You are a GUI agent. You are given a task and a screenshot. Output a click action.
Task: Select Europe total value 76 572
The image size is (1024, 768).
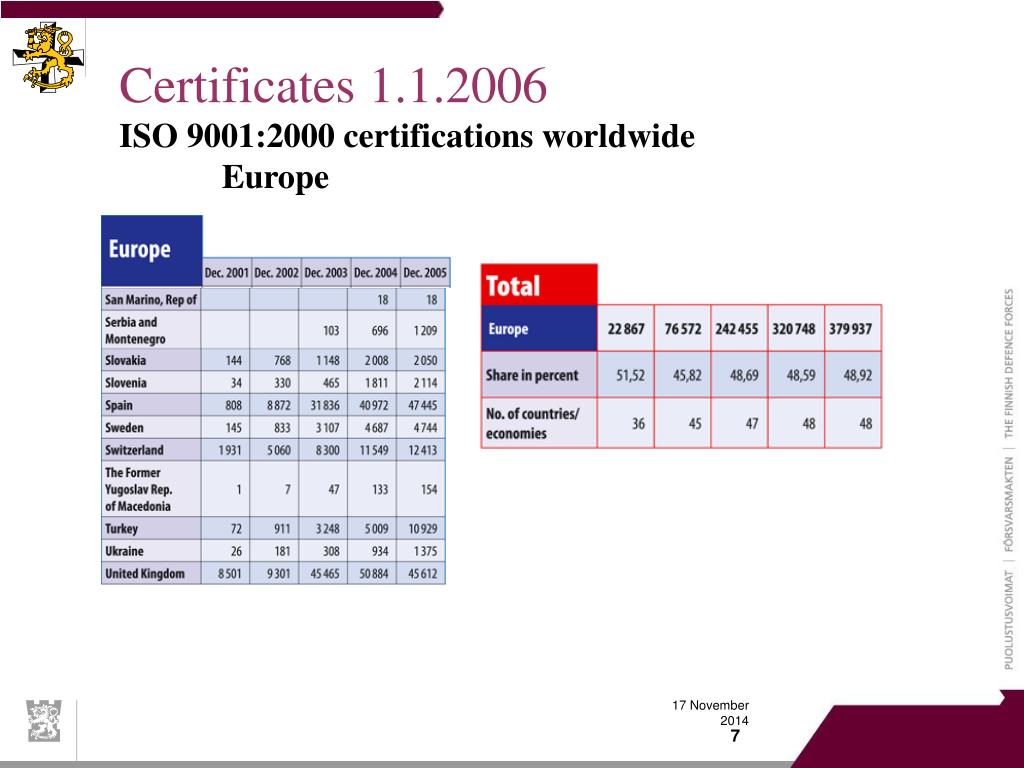(682, 328)
